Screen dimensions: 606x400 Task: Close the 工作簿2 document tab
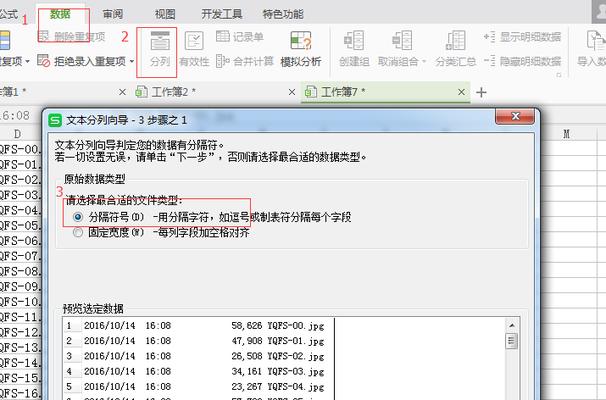coord(292,92)
